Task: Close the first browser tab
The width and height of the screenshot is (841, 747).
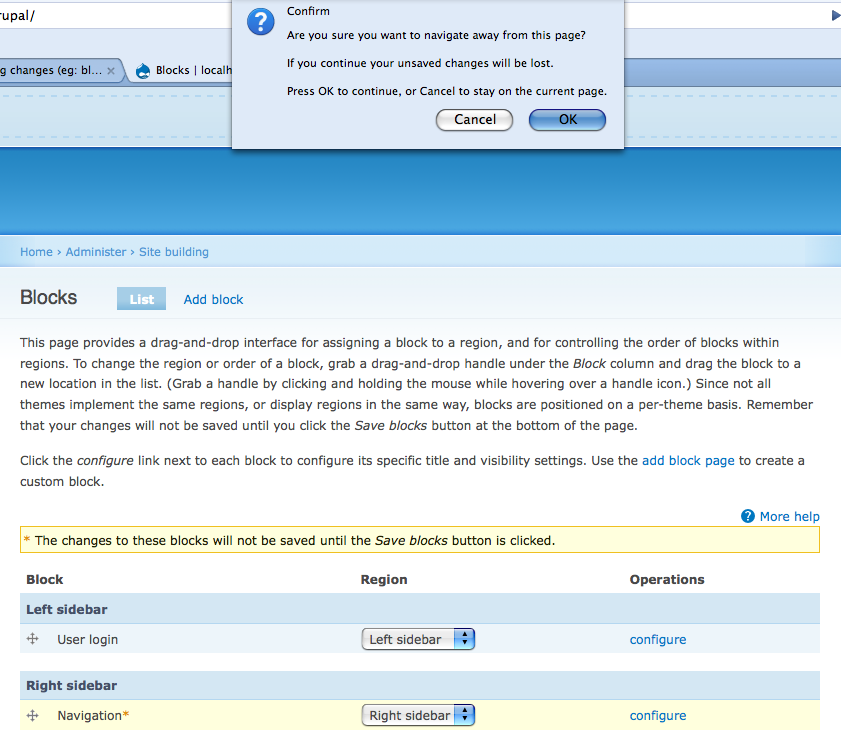Action: 110,71
